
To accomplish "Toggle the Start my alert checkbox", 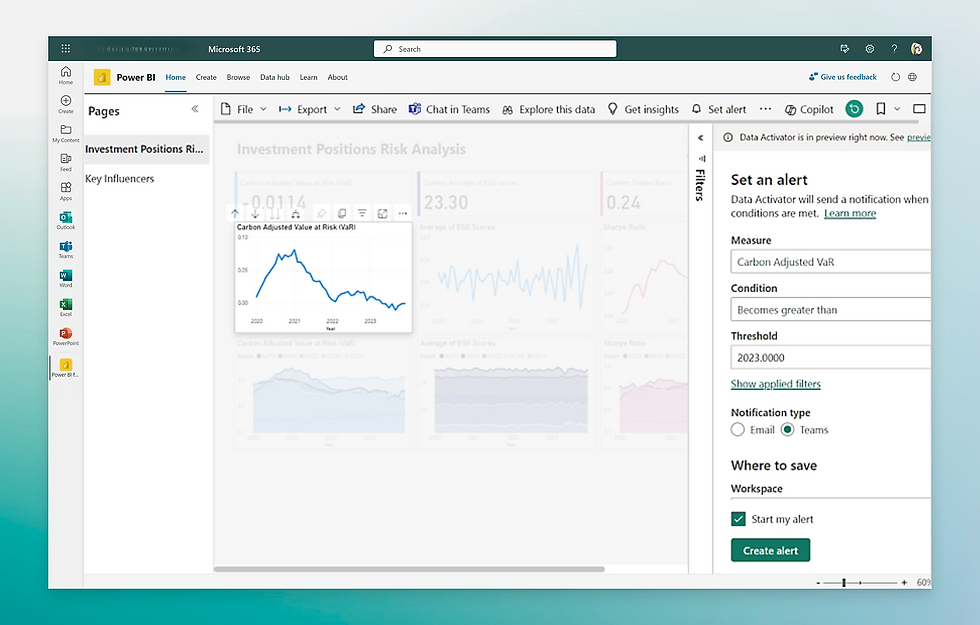I will (x=738, y=519).
